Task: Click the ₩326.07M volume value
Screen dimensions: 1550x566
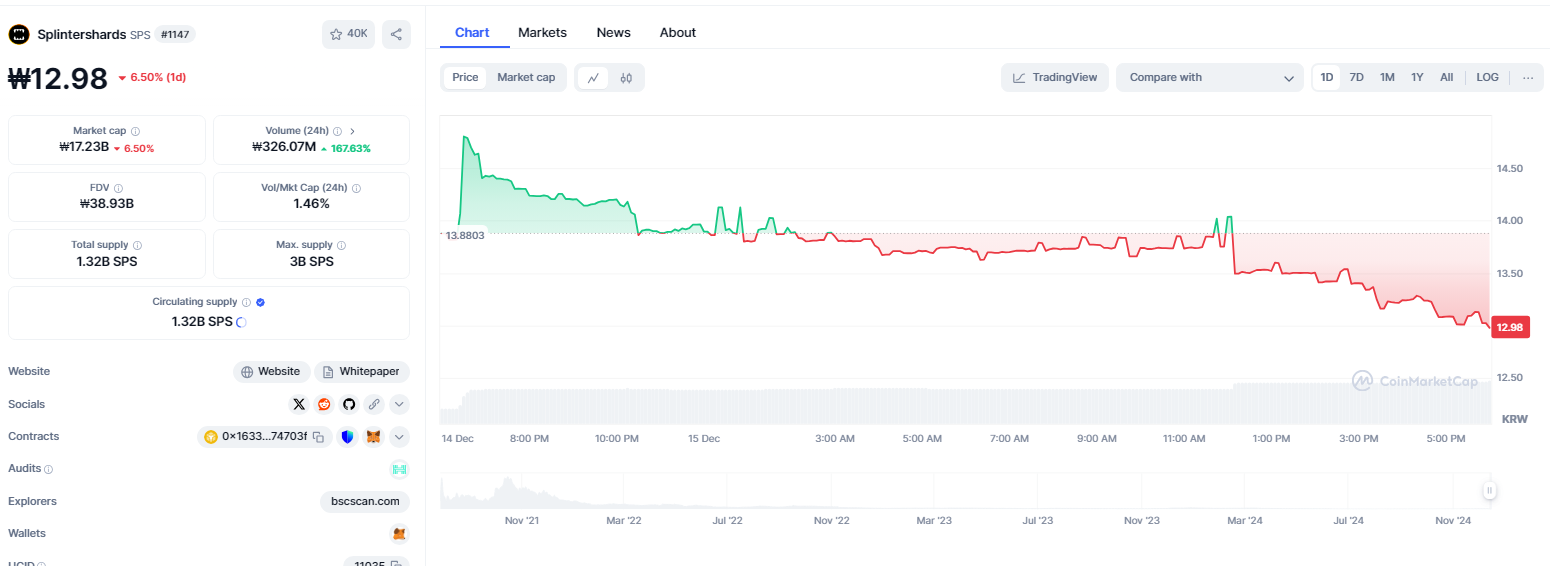Action: (284, 148)
